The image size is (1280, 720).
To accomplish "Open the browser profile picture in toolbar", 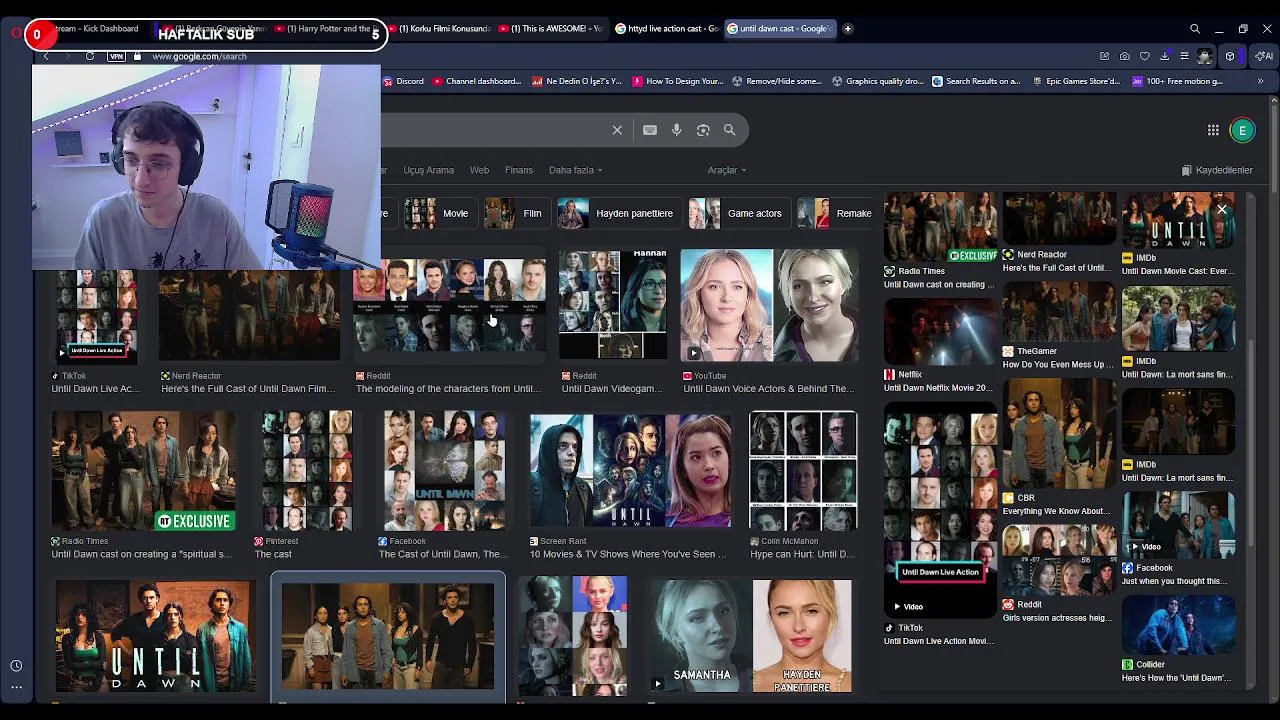I will tap(1205, 56).
